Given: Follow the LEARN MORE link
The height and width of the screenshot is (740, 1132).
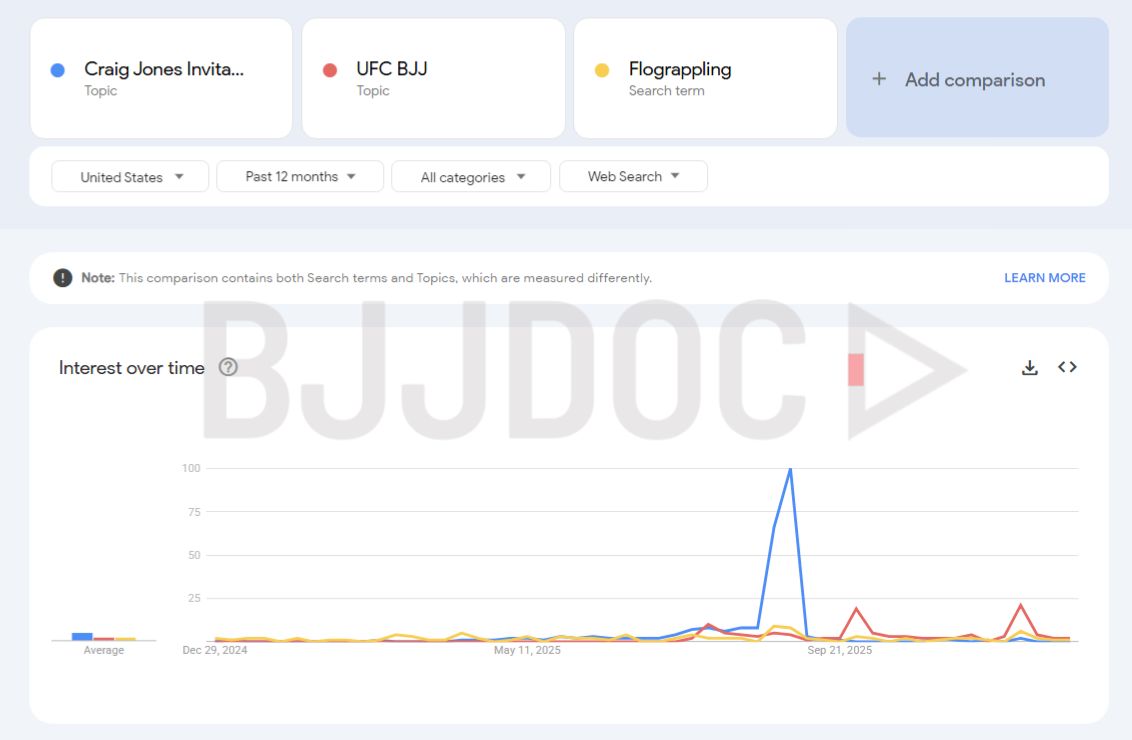Looking at the screenshot, I should click(1044, 278).
